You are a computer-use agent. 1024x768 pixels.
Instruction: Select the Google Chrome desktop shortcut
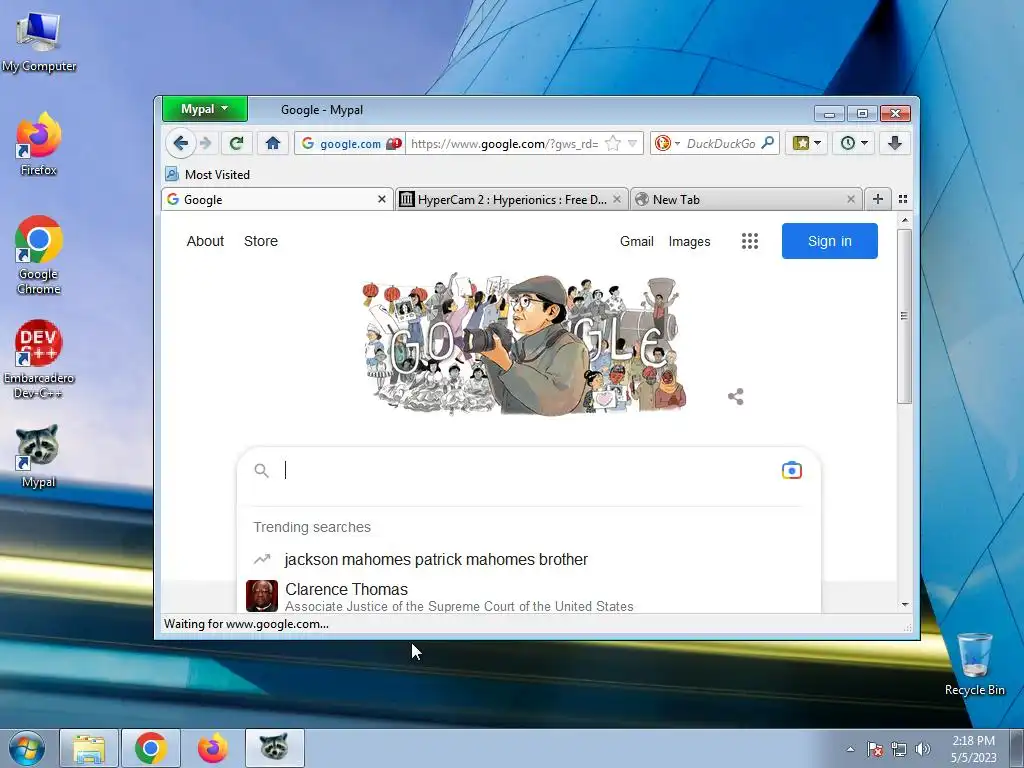pyautogui.click(x=39, y=255)
